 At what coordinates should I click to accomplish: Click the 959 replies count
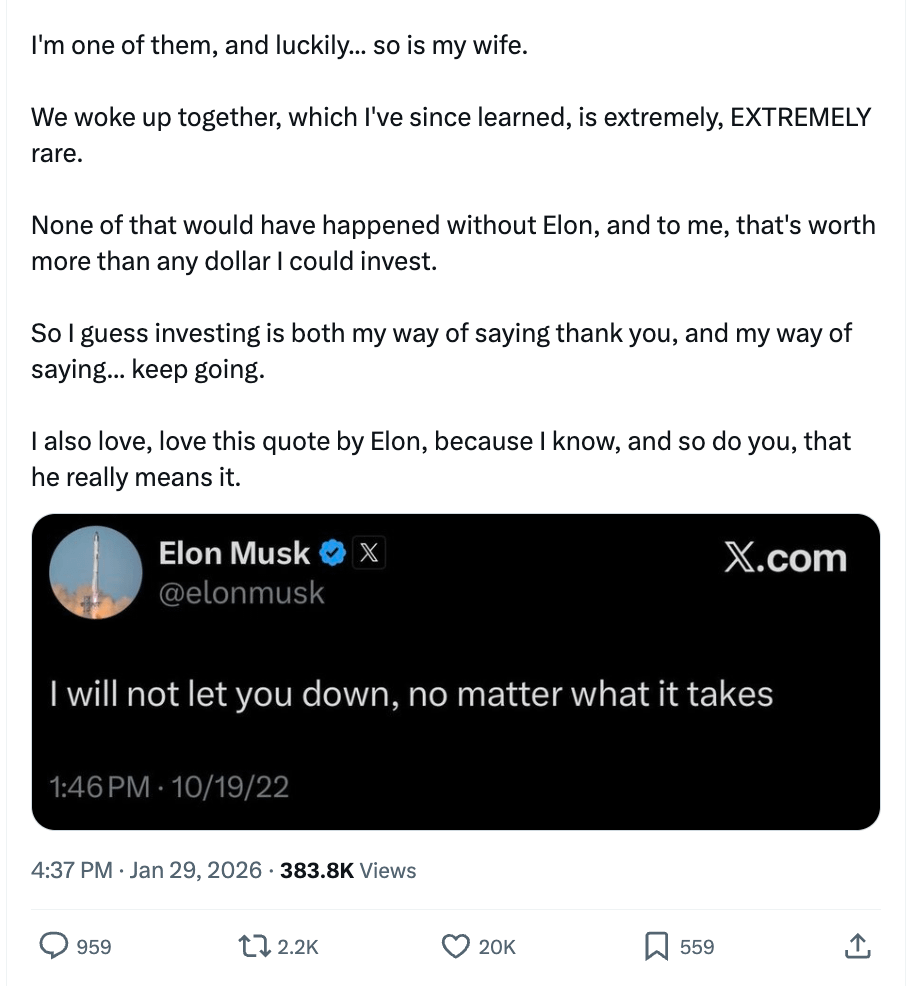pos(94,946)
